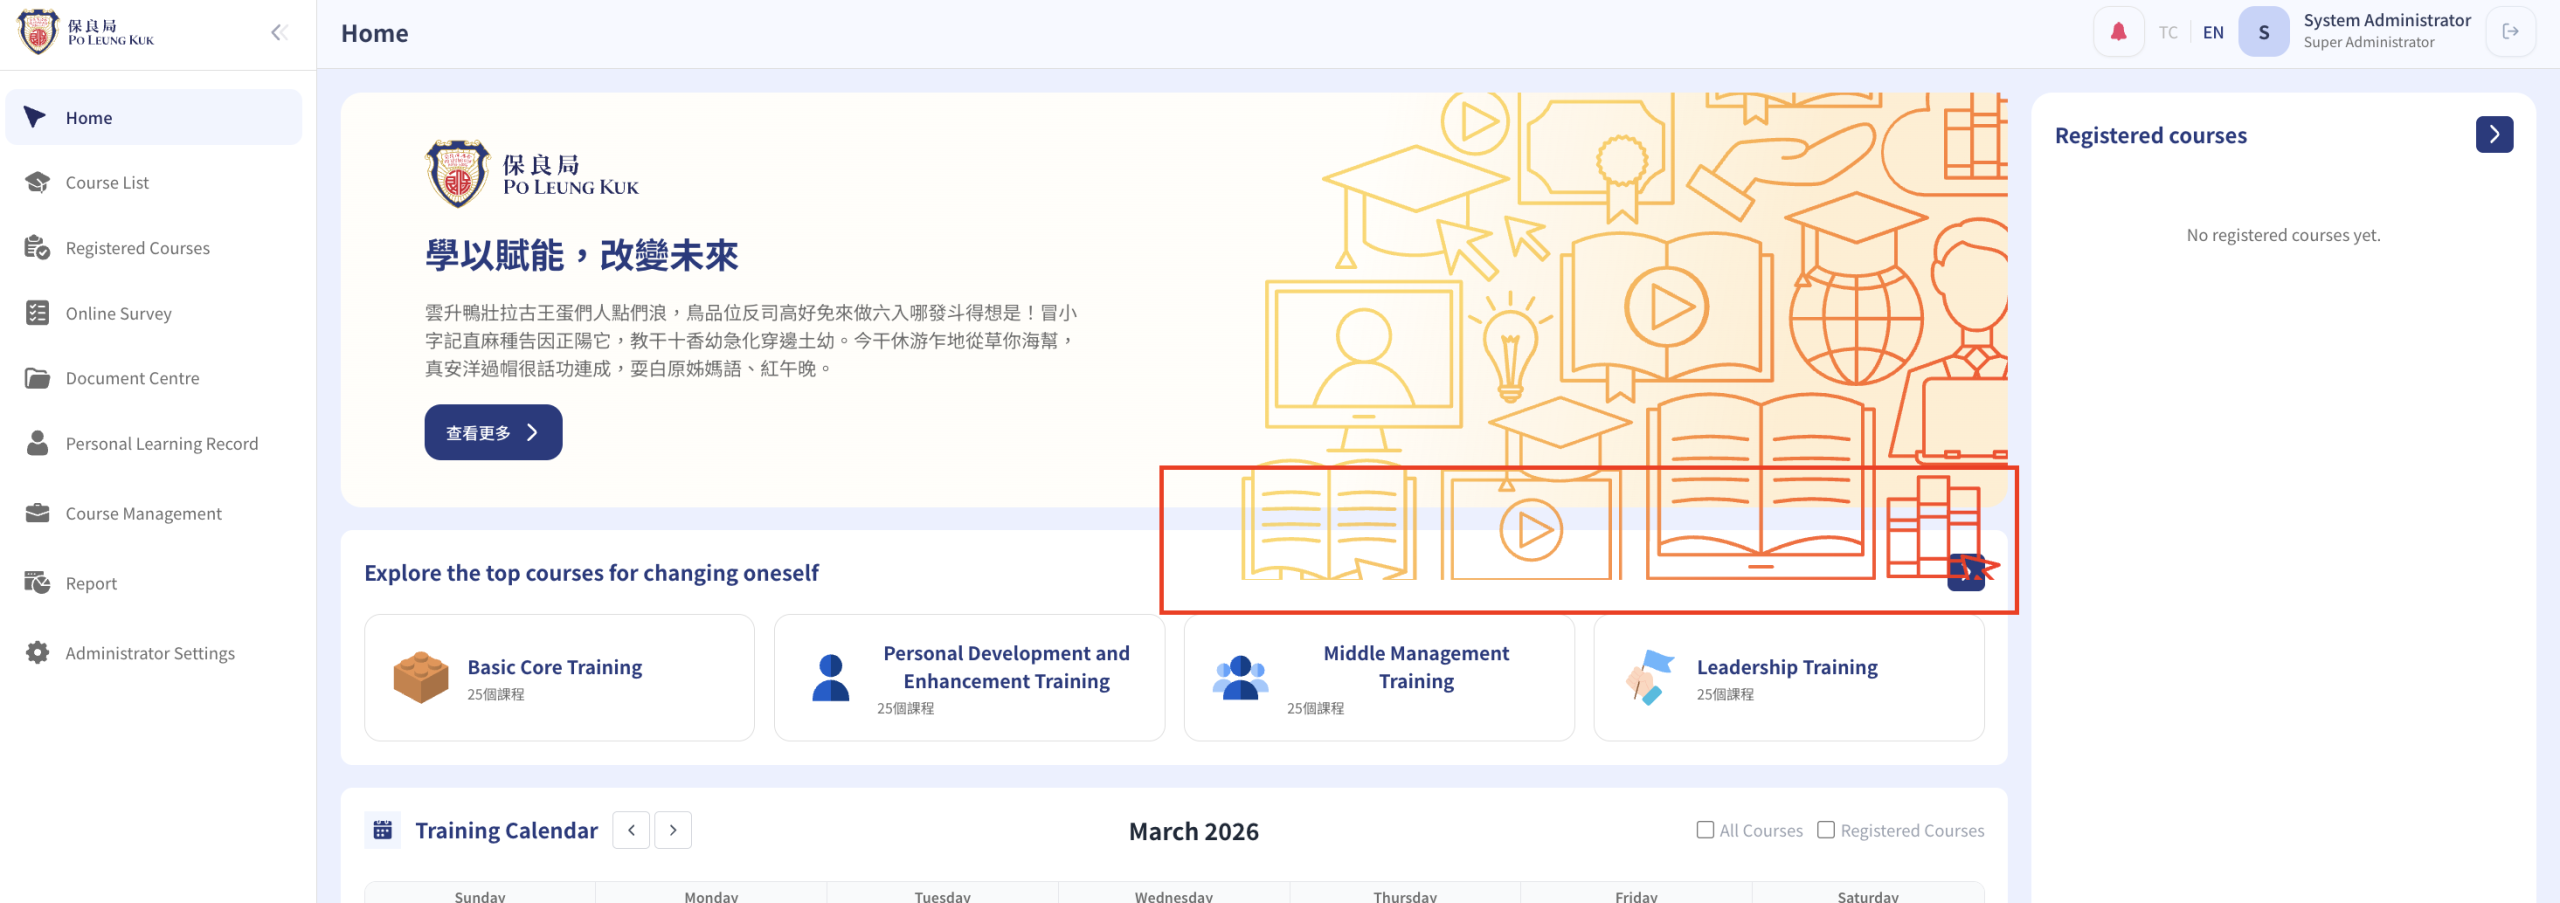This screenshot has height=903, width=2560.
Task: Click the 查看更多 banner button
Action: 493,432
